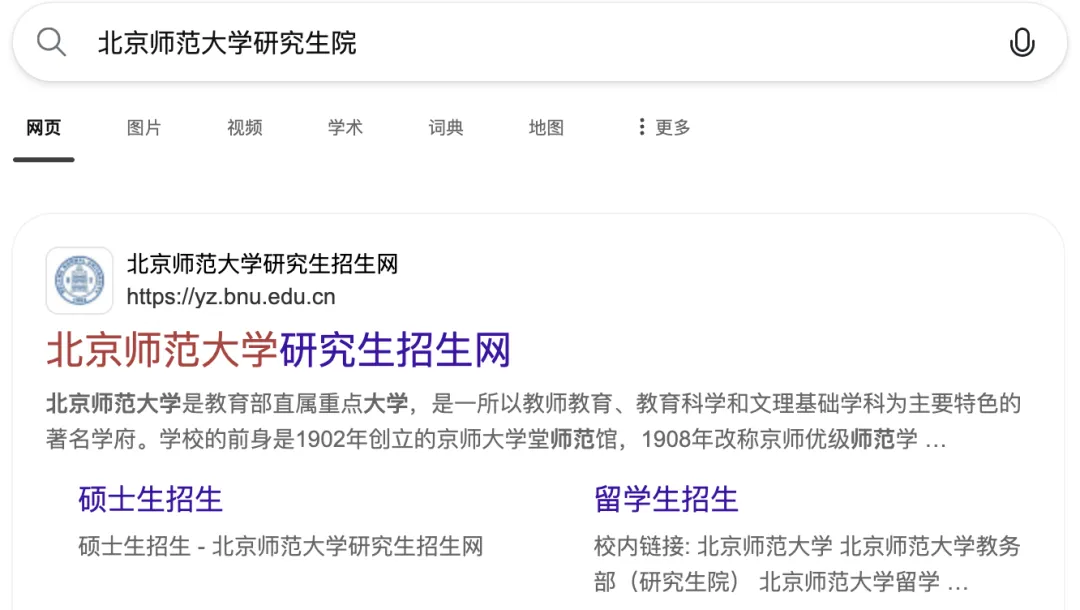Open the 北京师范大学研究生招生网 result headline
The height and width of the screenshot is (610, 1080).
coord(279,350)
